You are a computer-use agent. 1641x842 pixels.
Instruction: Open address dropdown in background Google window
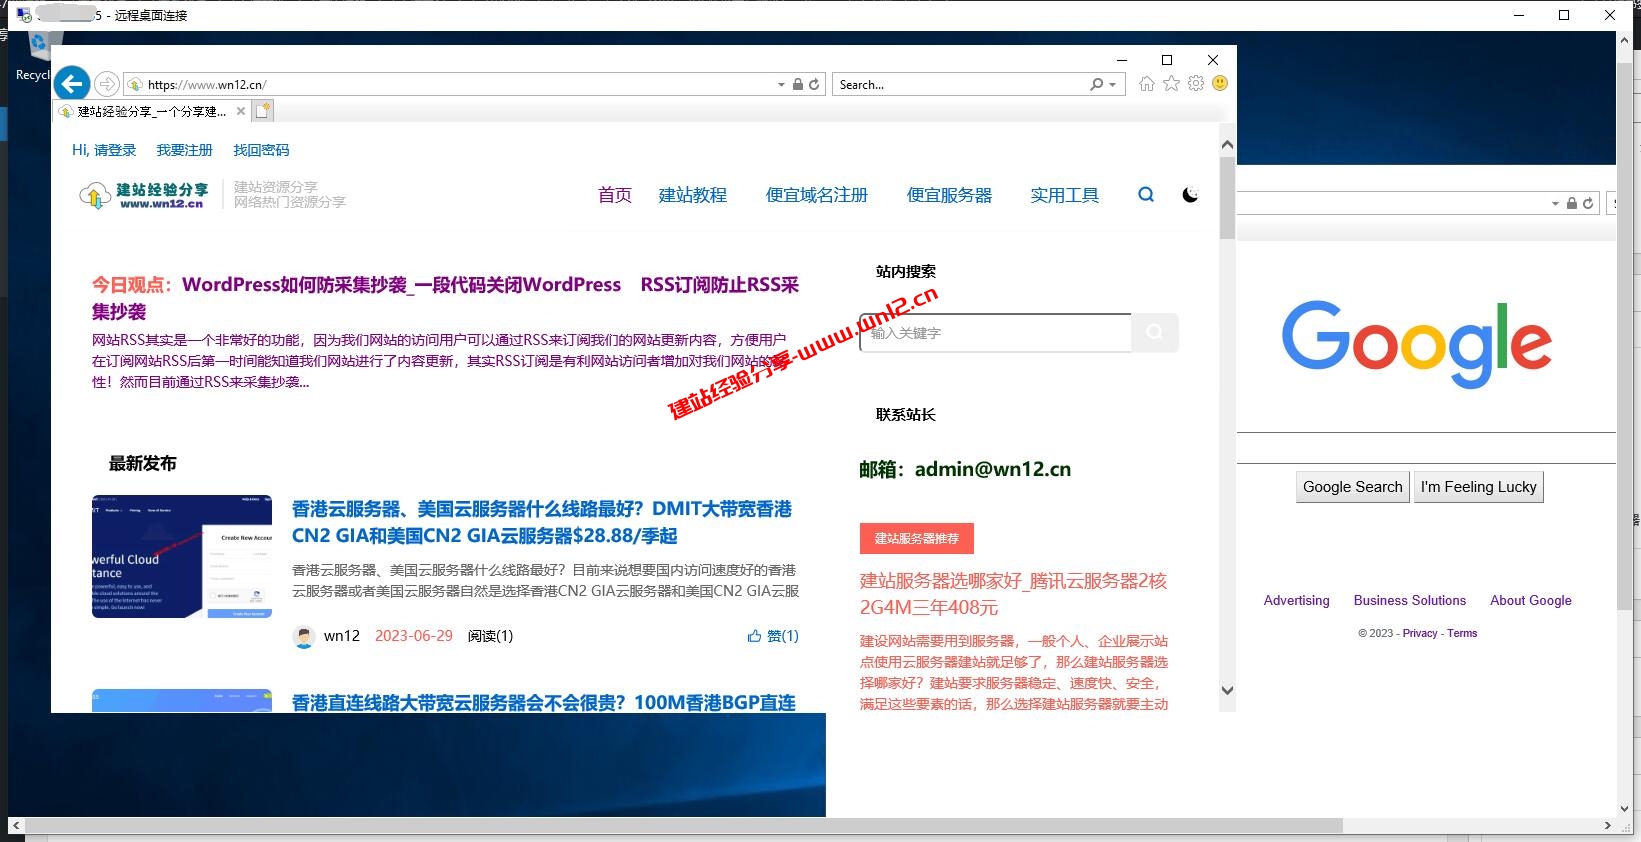click(x=1555, y=203)
